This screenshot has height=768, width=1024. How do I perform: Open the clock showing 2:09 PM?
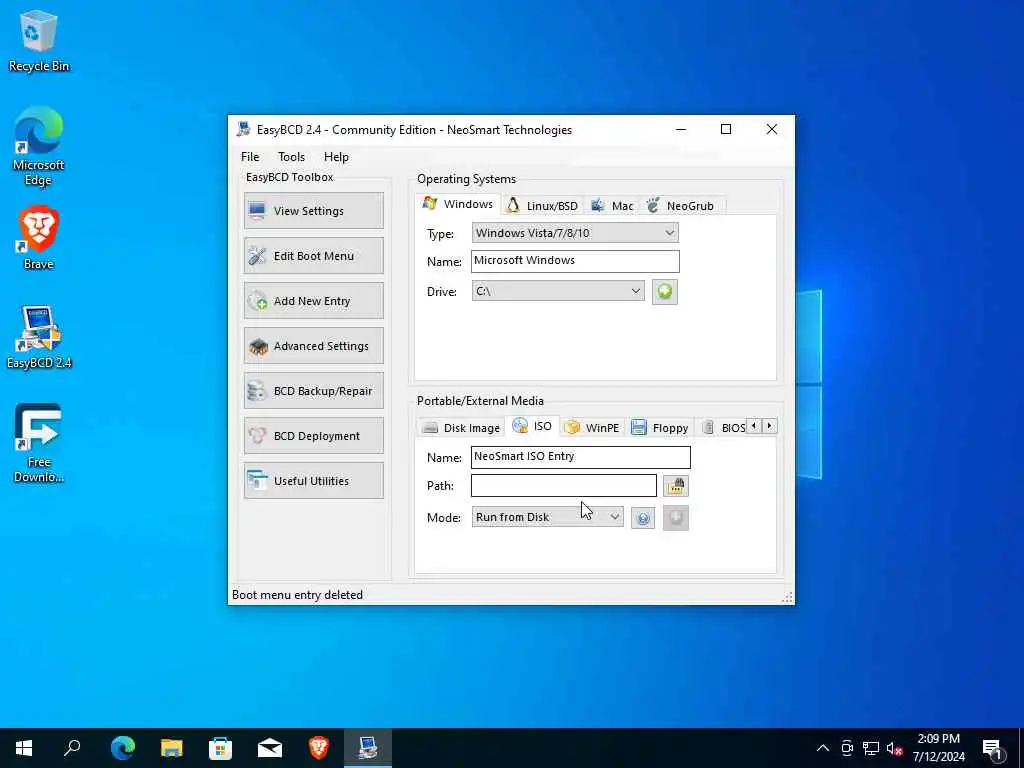[x=938, y=748]
